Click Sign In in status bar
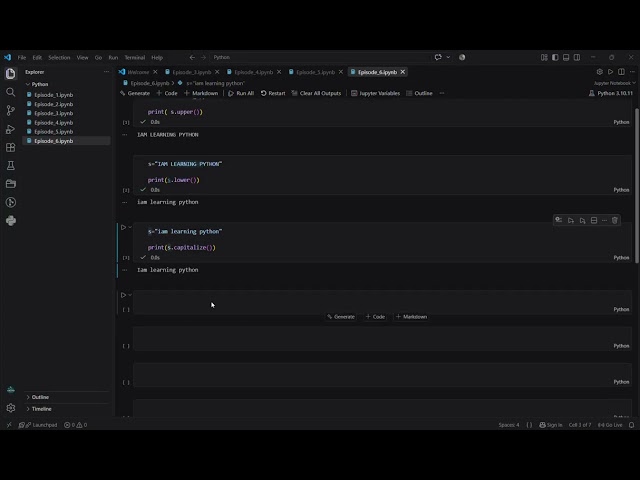 click(551, 425)
